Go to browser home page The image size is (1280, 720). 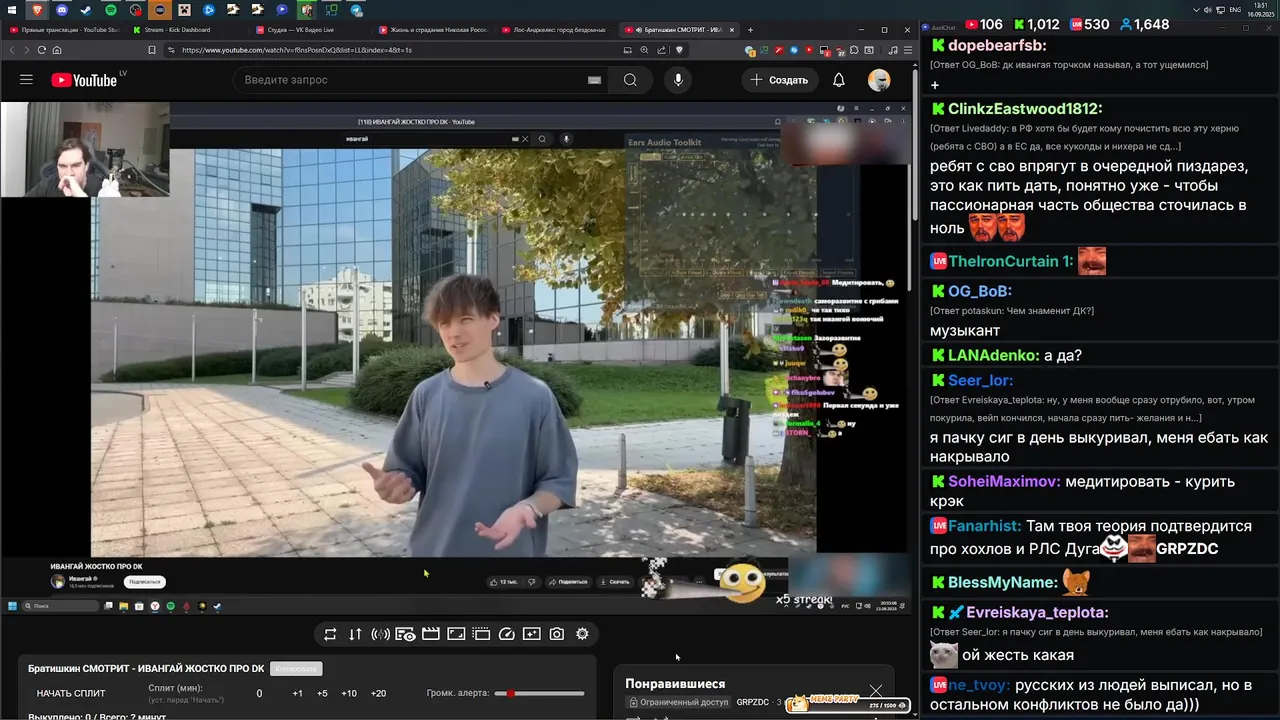click(x=57, y=50)
